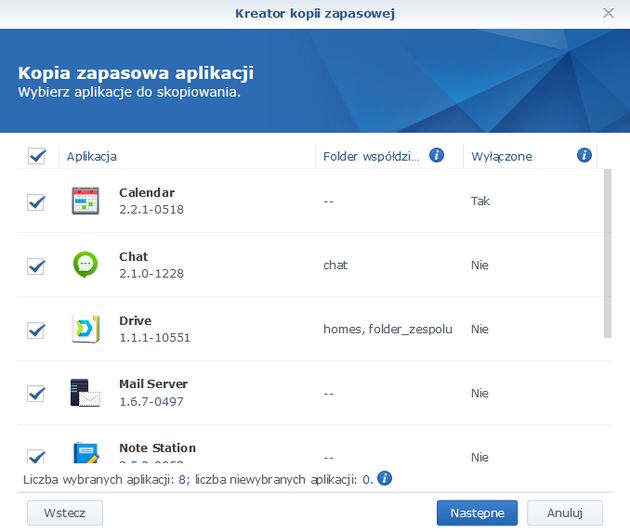Click the 'Nie' value in Note Station row
Screen dimensions: 630x532
(x=480, y=457)
